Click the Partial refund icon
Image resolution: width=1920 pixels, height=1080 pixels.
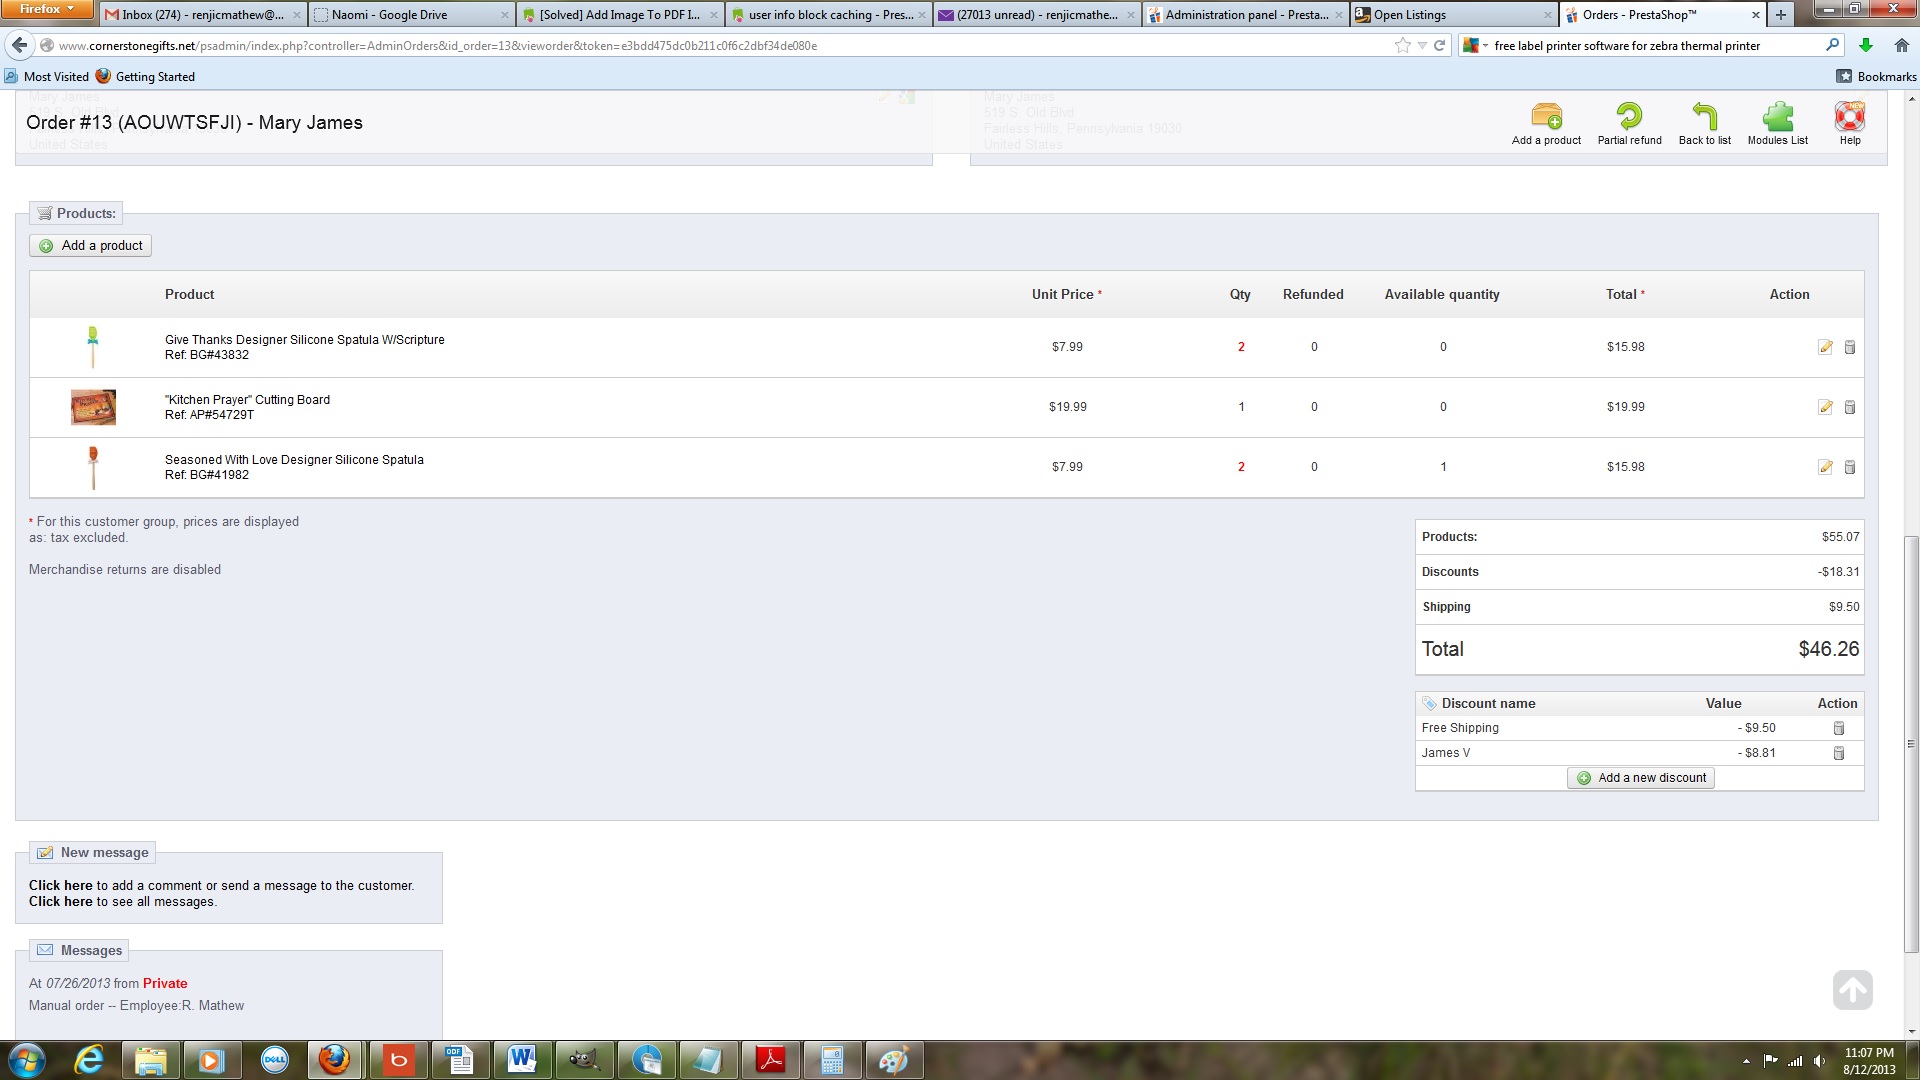pos(1629,117)
